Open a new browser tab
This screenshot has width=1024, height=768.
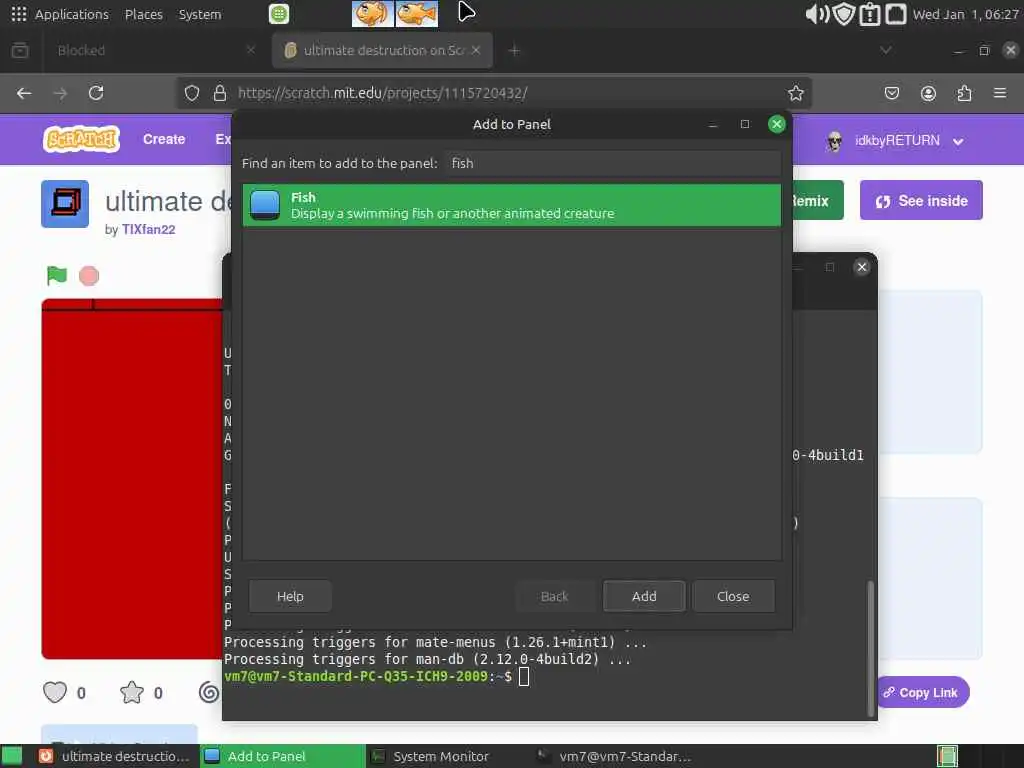[515, 50]
